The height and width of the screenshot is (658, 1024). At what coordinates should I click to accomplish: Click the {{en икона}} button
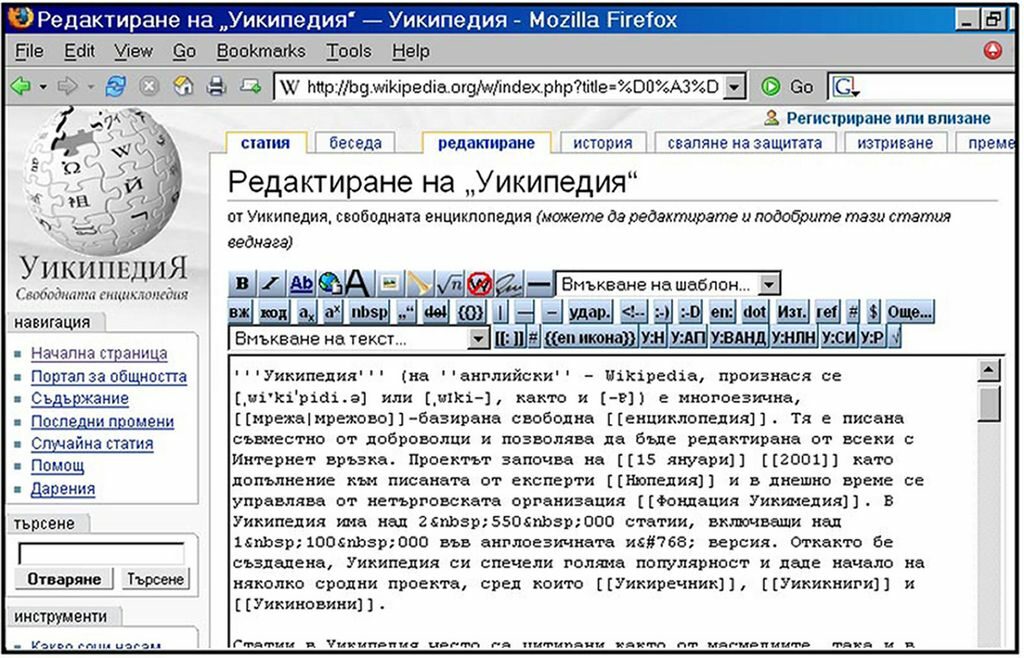tap(589, 338)
